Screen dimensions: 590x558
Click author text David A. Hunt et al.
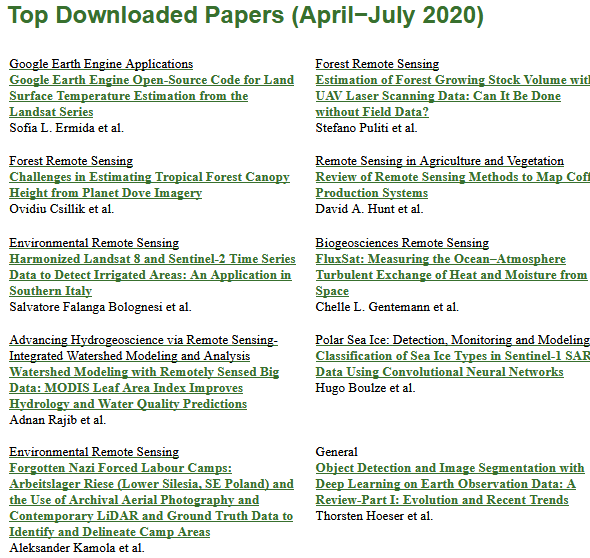tap(370, 209)
